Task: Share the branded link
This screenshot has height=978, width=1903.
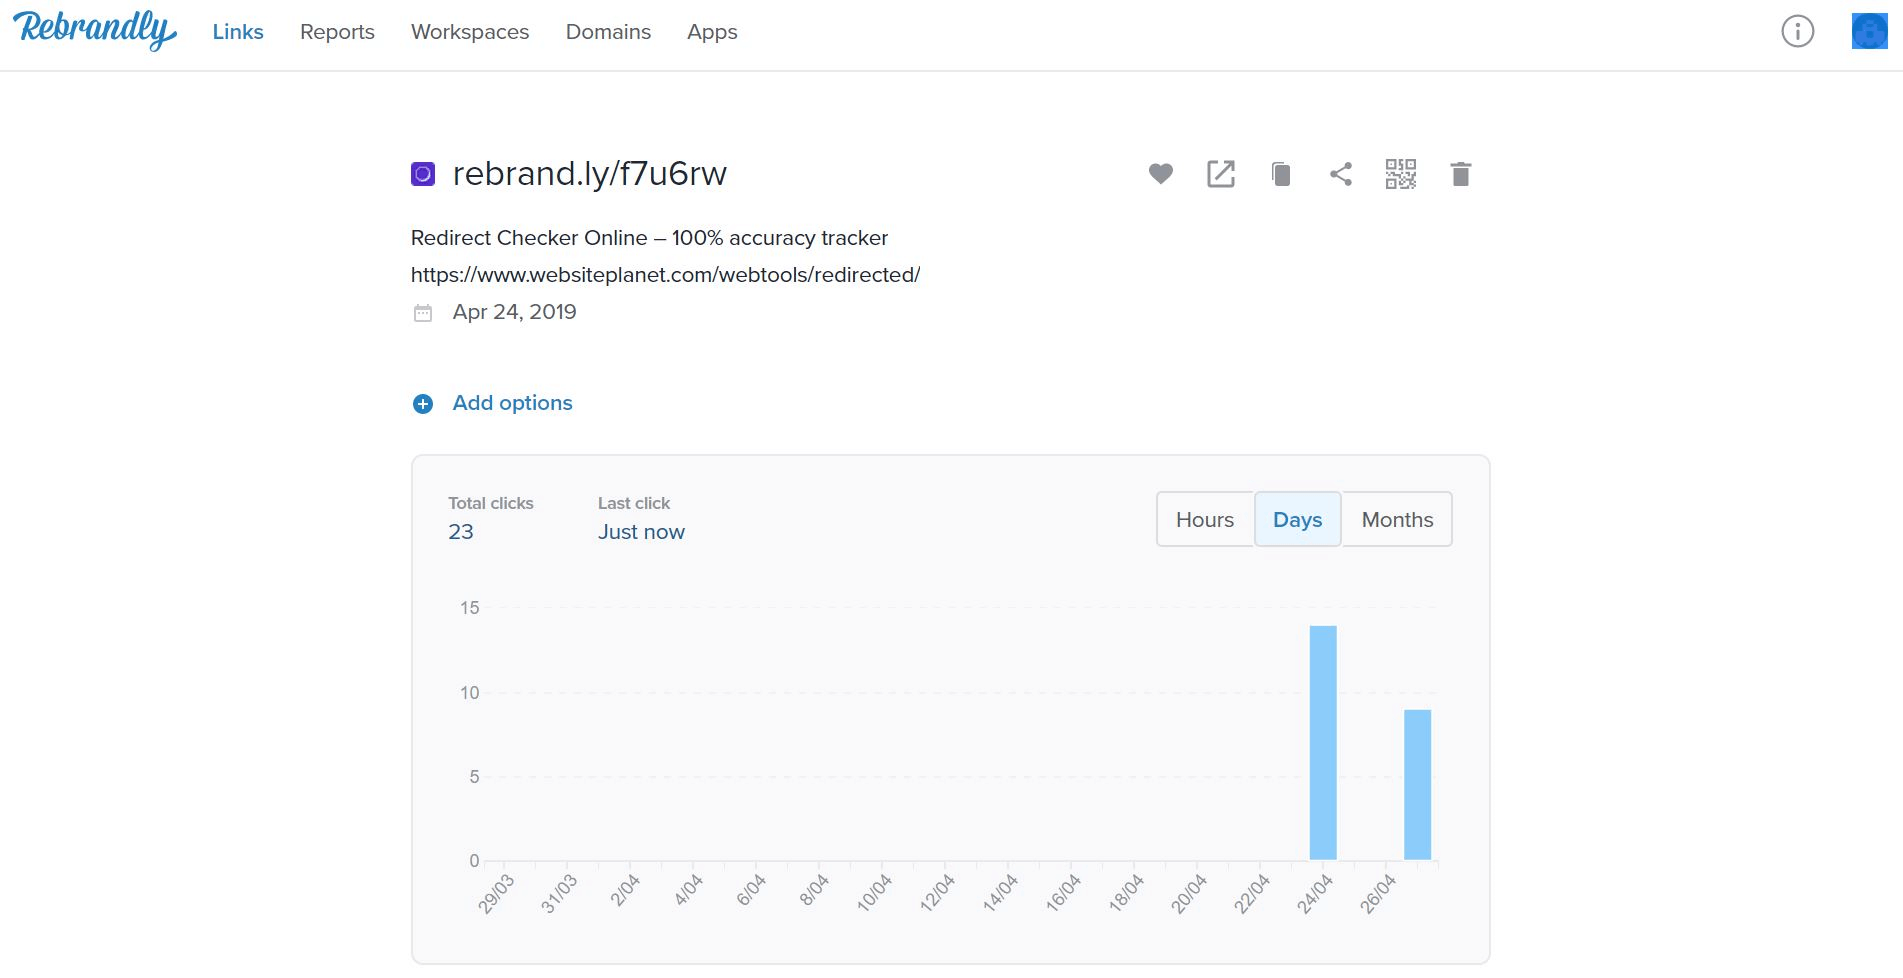Action: pyautogui.click(x=1341, y=174)
